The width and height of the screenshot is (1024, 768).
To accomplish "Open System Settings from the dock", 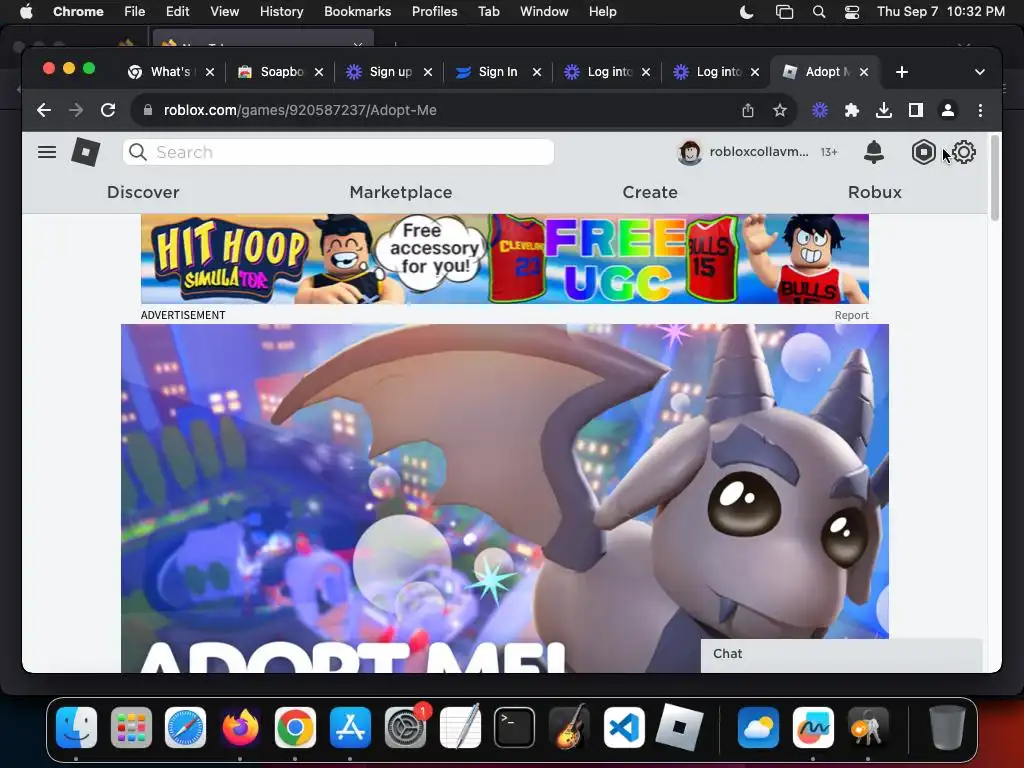I will (x=405, y=728).
